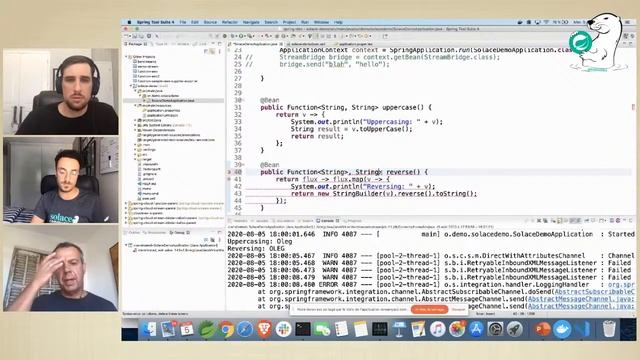Open the Refactor menu
This screenshot has width=640, height=360.
click(230, 22)
